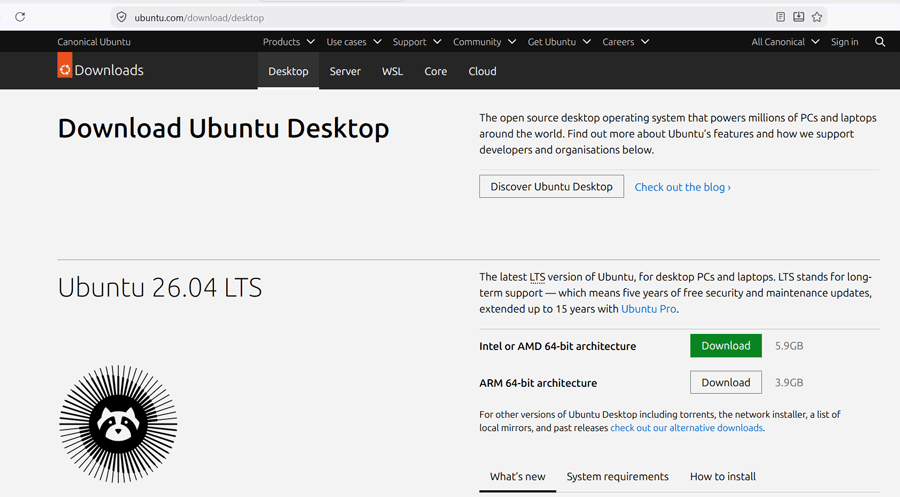Open the Community dropdown
Viewport: 900px width, 497px height.
click(484, 42)
